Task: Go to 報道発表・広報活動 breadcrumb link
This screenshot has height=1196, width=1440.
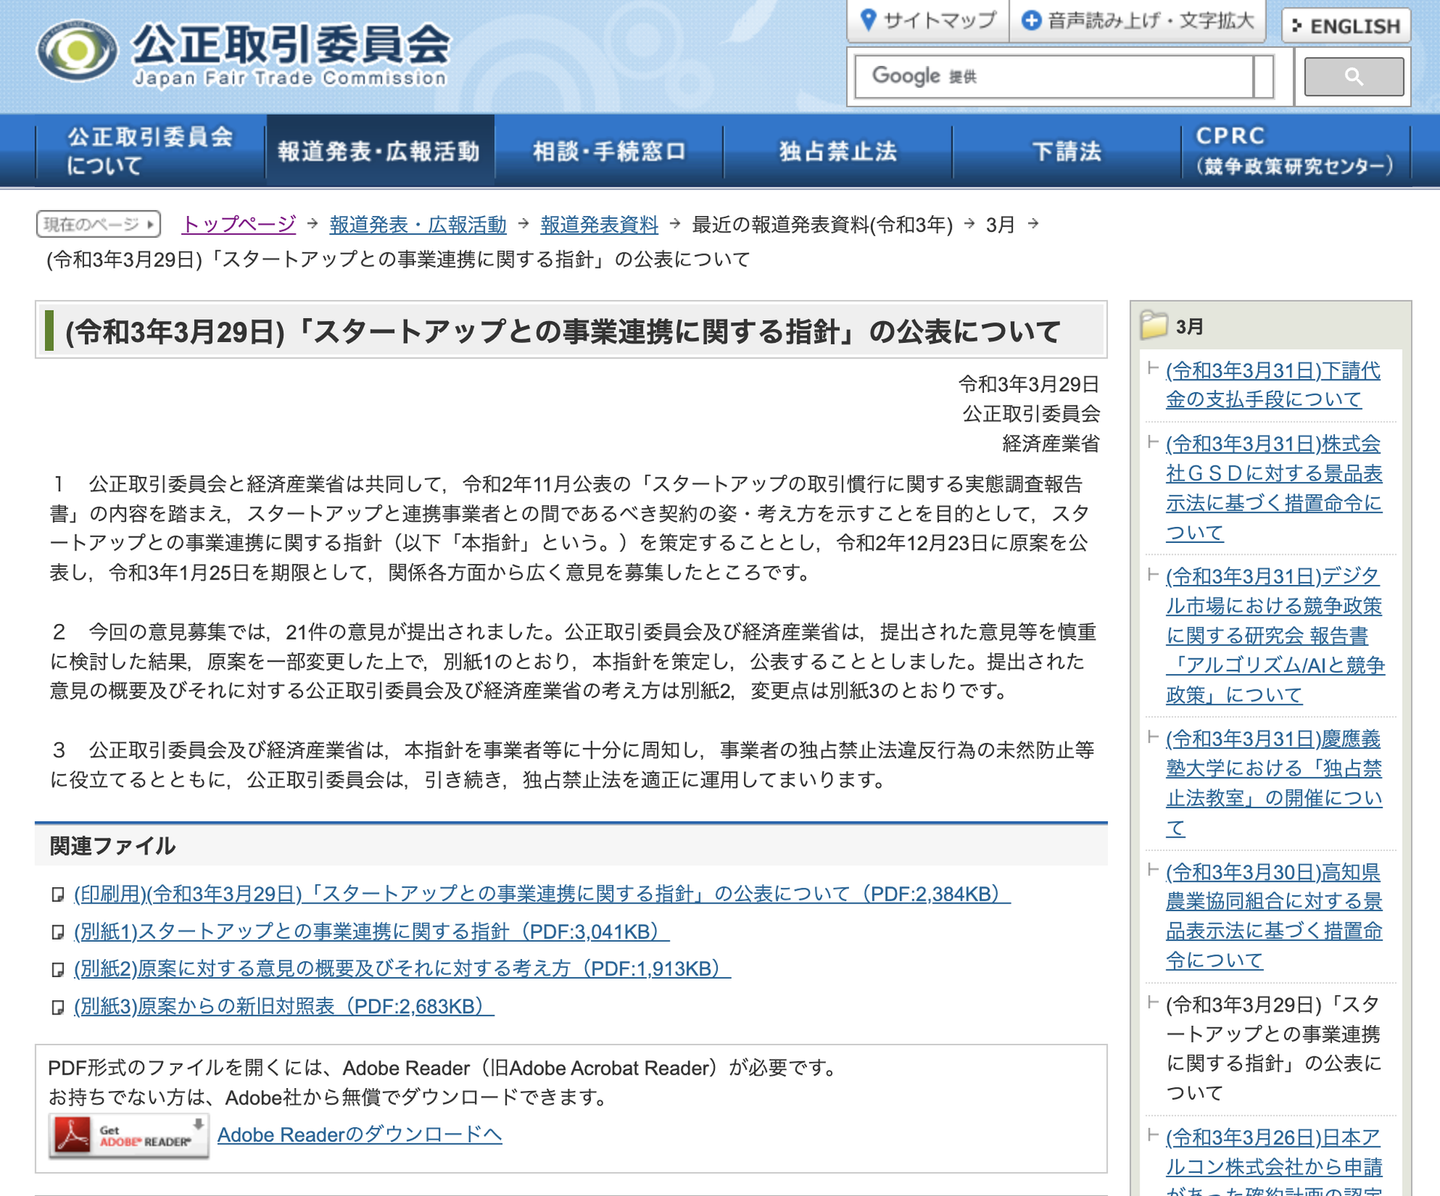Action: pos(418,225)
